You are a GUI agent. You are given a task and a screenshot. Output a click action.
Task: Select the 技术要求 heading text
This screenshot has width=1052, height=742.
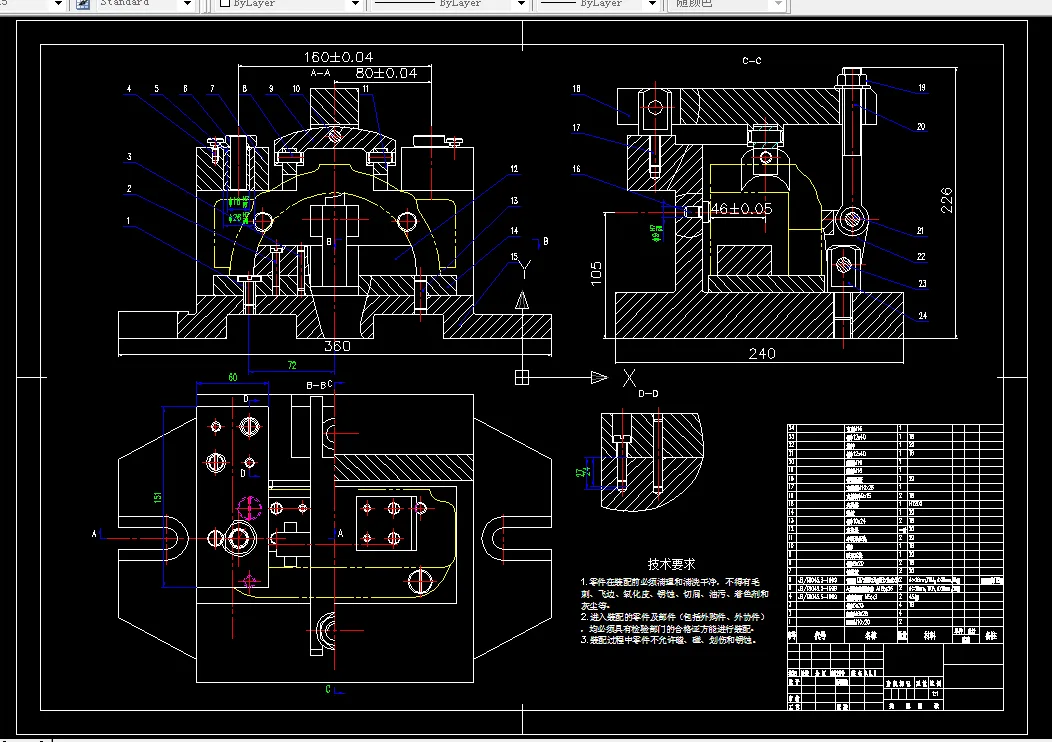671,564
